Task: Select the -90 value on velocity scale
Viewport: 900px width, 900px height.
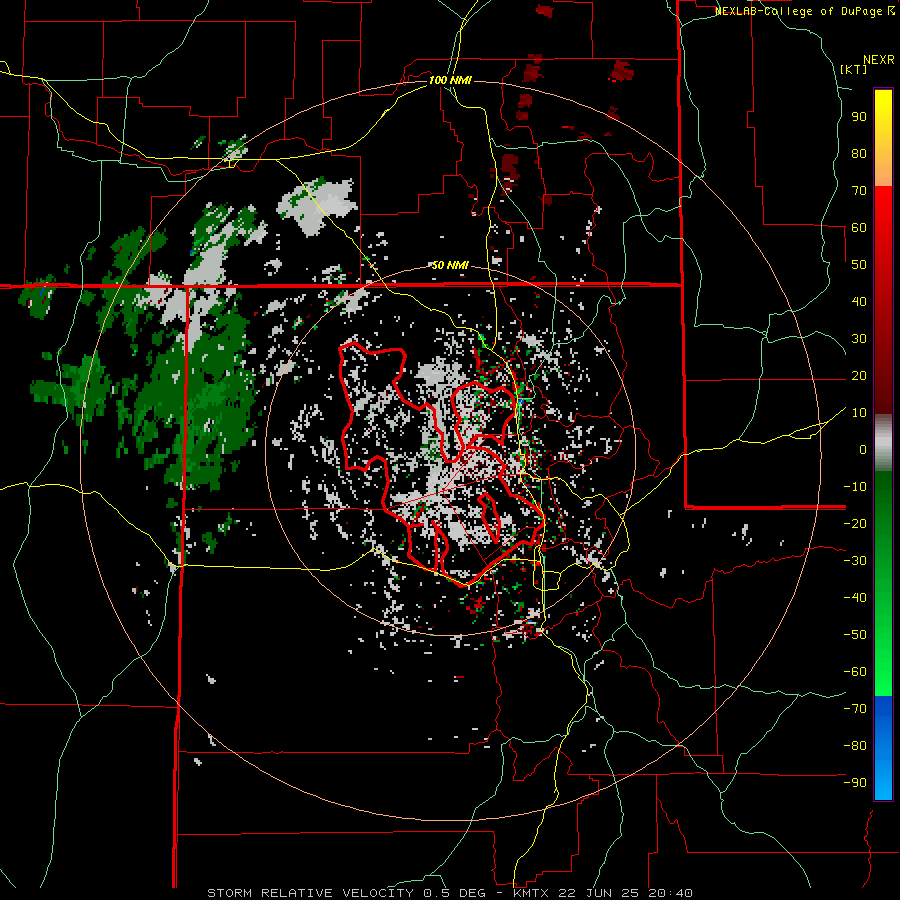Action: pyautogui.click(x=855, y=783)
